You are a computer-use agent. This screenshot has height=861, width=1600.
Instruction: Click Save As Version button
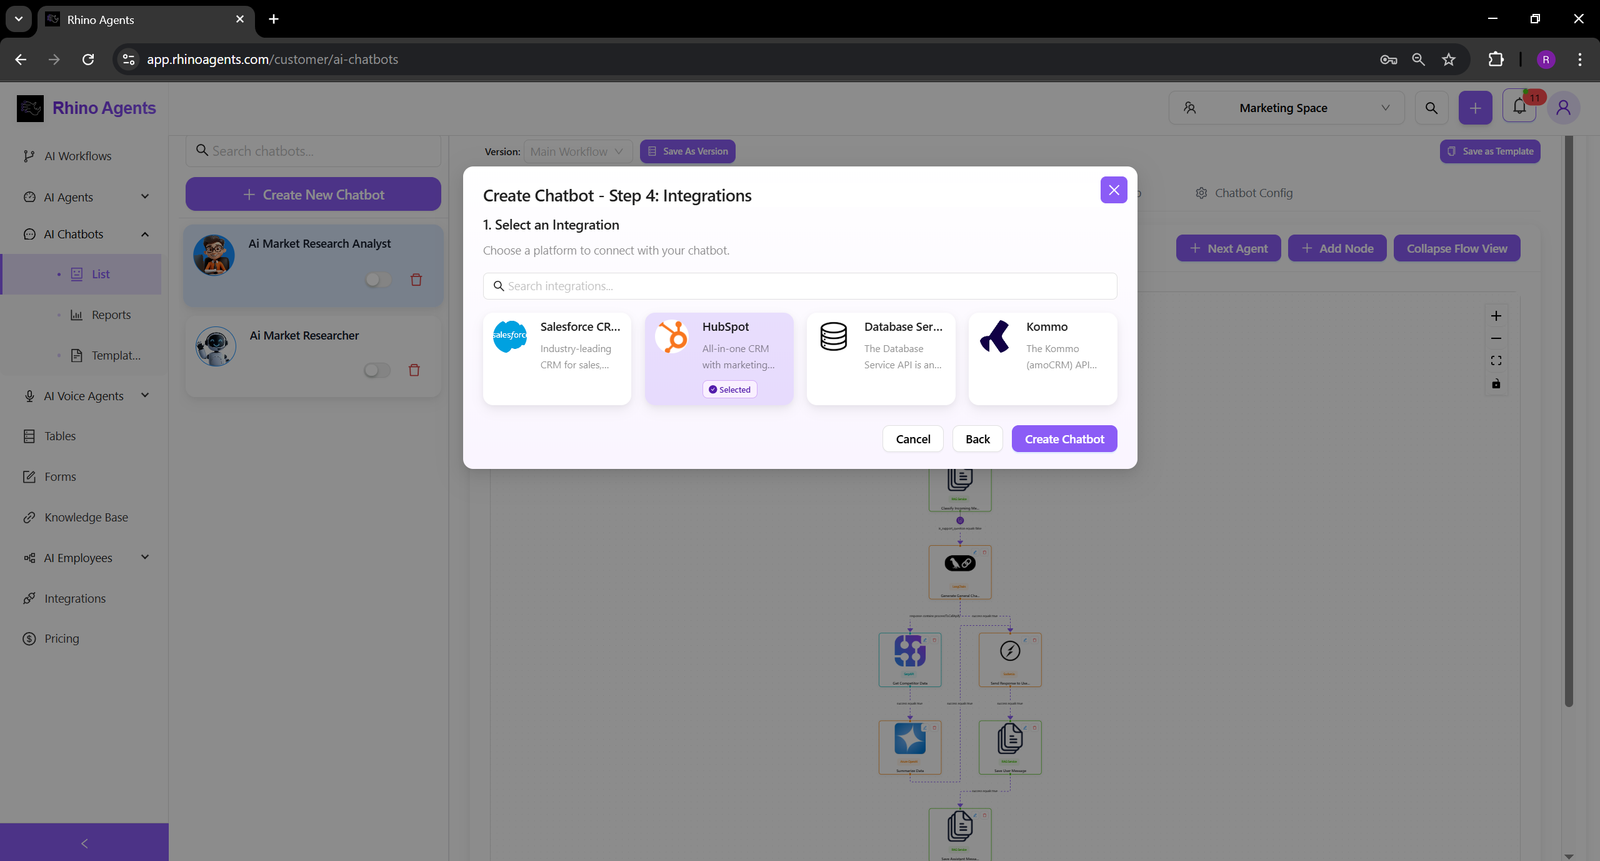(x=687, y=152)
